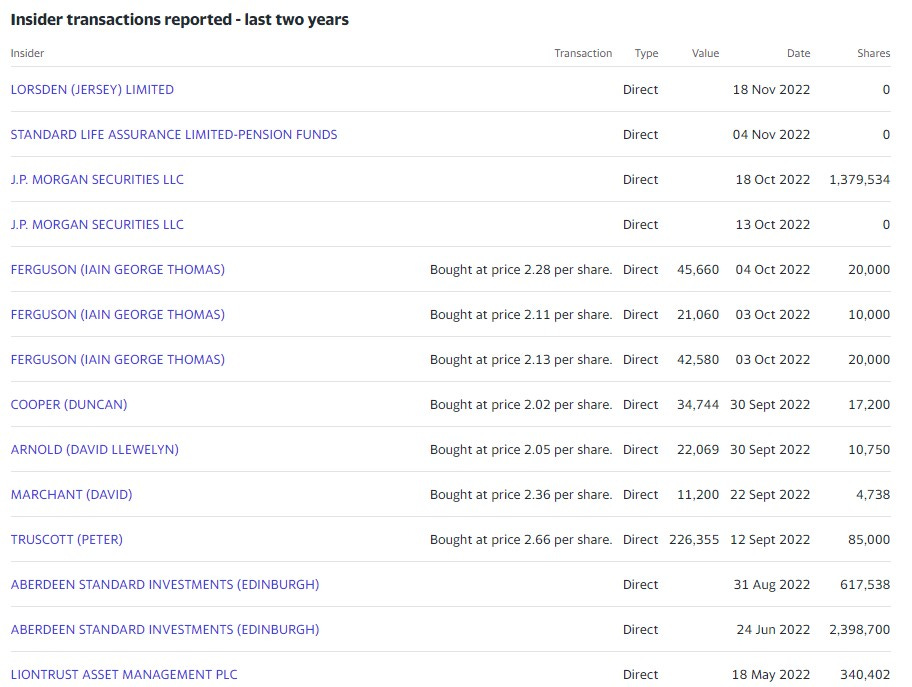Select the value 34,744
The width and height of the screenshot is (912, 687).
click(698, 404)
